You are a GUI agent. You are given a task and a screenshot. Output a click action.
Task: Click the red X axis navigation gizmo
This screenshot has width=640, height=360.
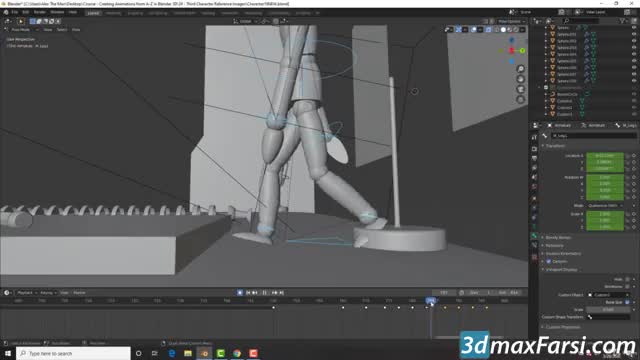click(x=511, y=51)
